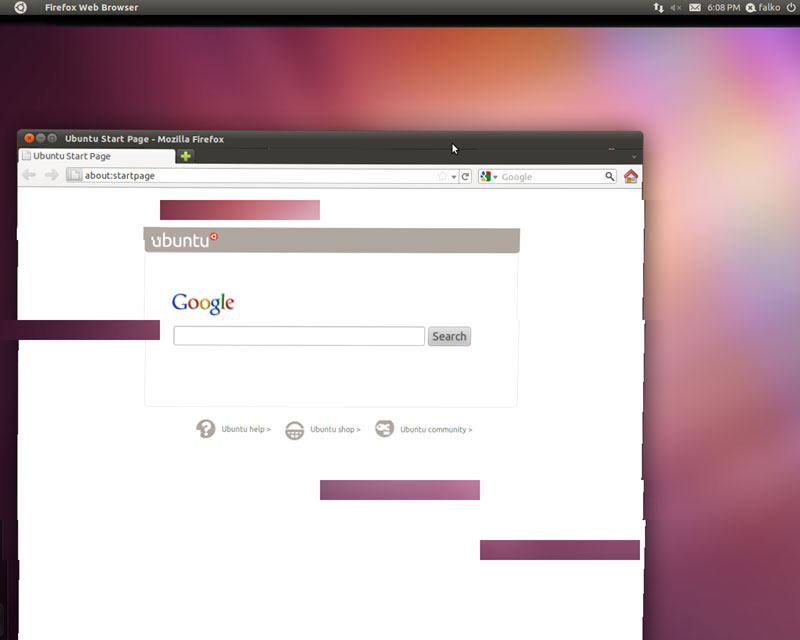Screen dimensions: 800x640
Task: Click the page identity icon in address bar
Action: pos(74,175)
